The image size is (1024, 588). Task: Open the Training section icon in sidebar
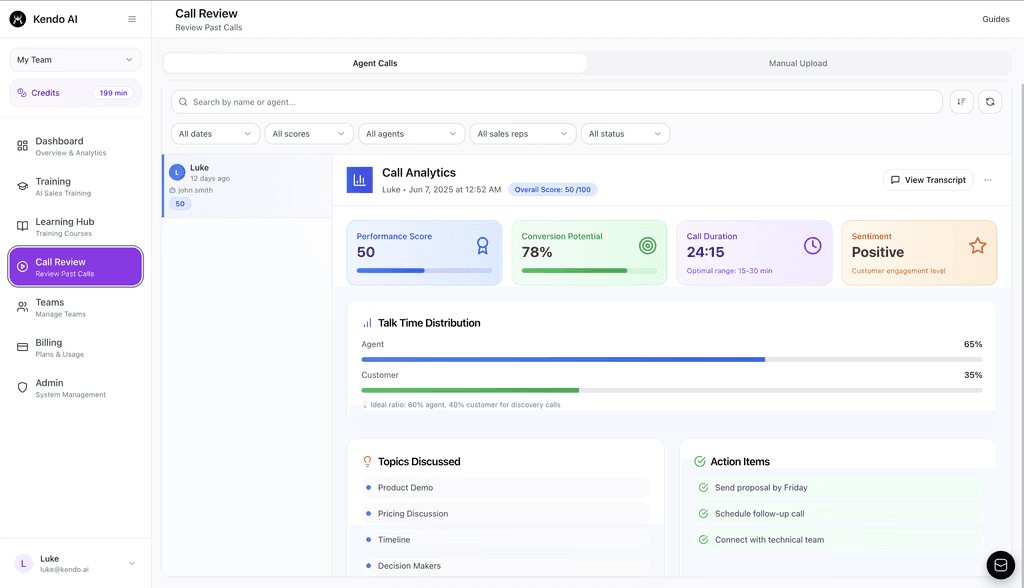(x=22, y=186)
